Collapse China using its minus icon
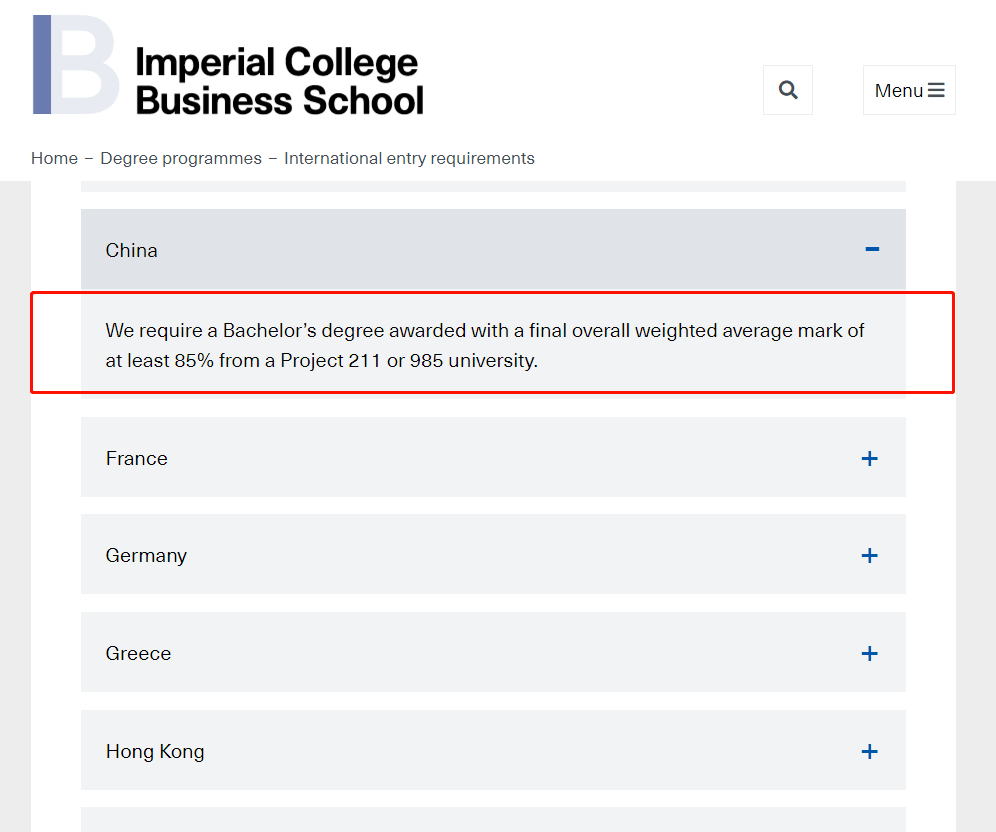The image size is (996, 832). tap(870, 249)
